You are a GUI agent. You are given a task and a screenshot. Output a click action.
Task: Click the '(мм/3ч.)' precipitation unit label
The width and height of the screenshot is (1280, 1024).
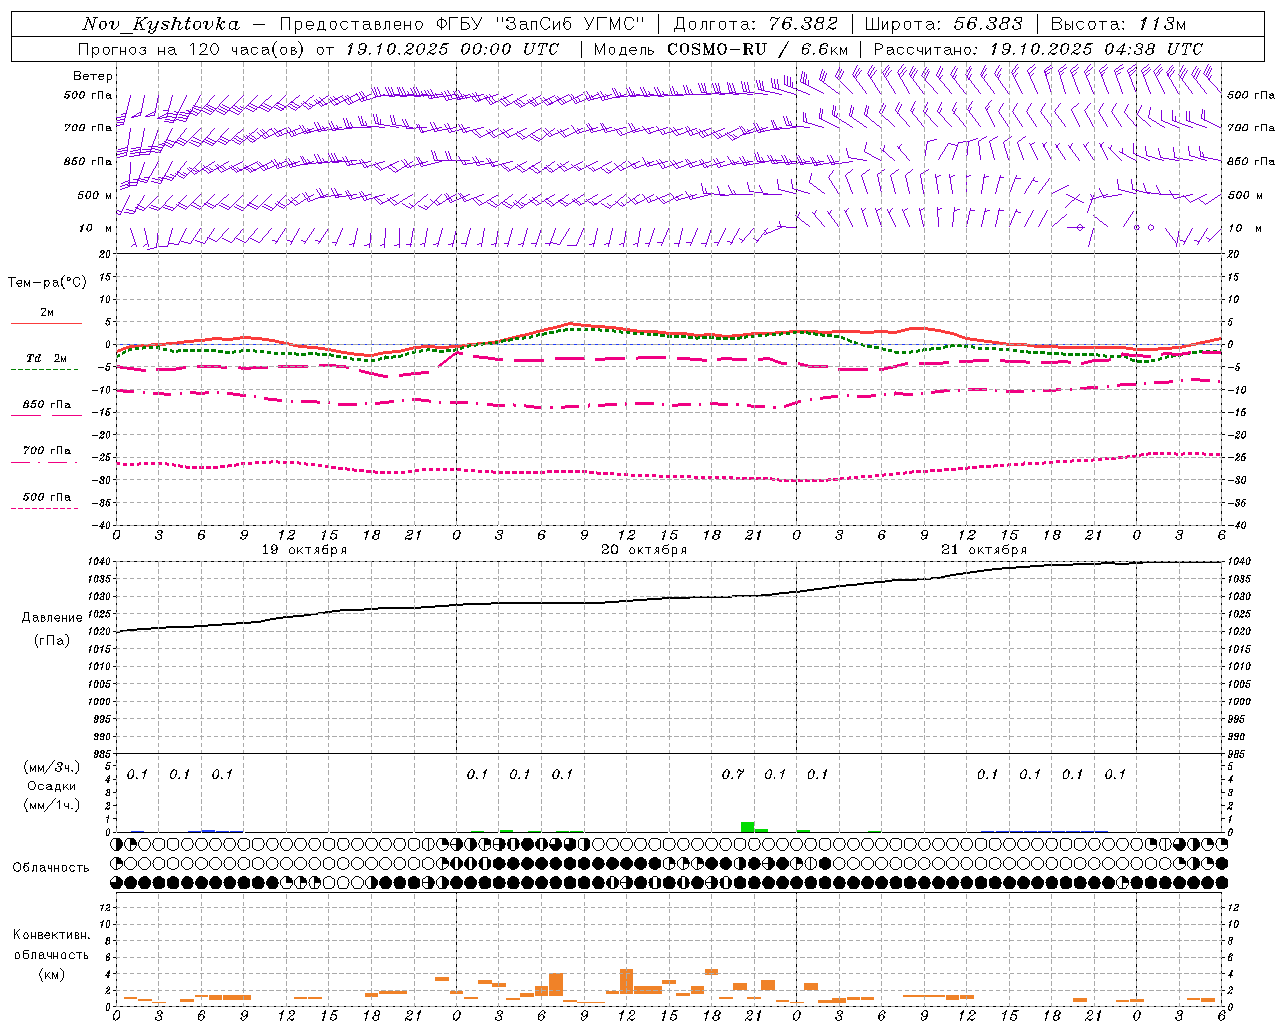coord(52,767)
